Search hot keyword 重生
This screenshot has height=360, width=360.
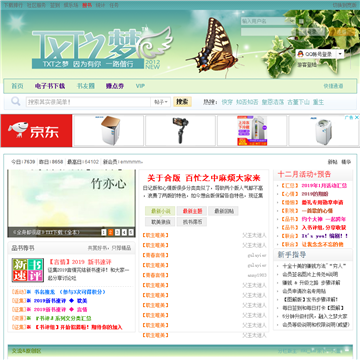click(x=318, y=102)
